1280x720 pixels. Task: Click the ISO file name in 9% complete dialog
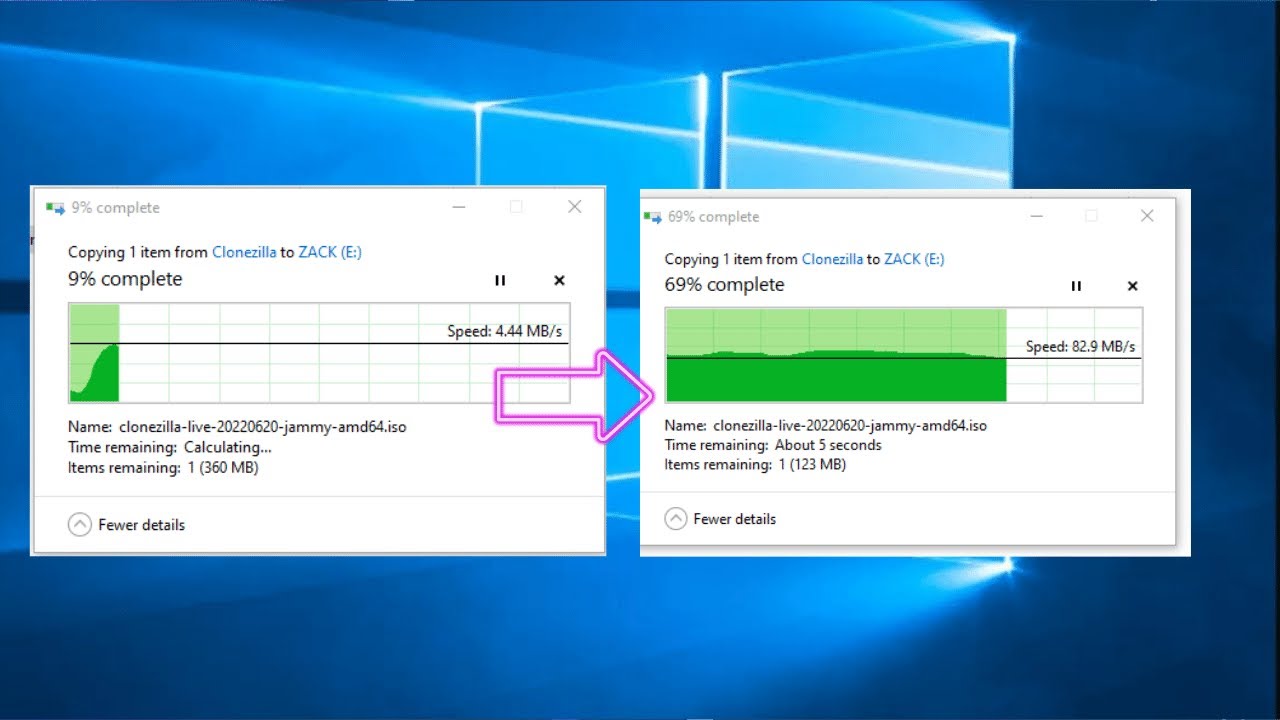pos(263,427)
